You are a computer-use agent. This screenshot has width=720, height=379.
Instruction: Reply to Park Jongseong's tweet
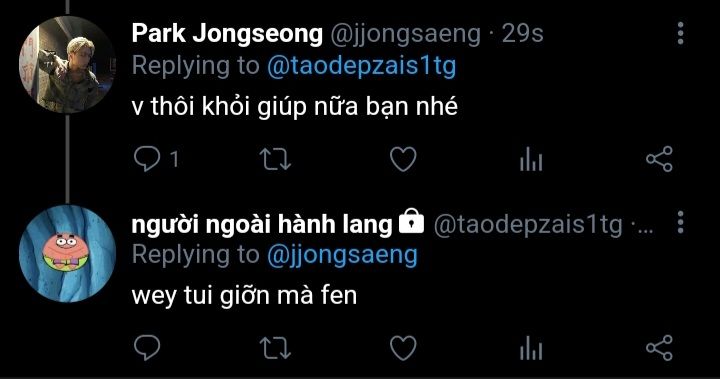point(147,159)
